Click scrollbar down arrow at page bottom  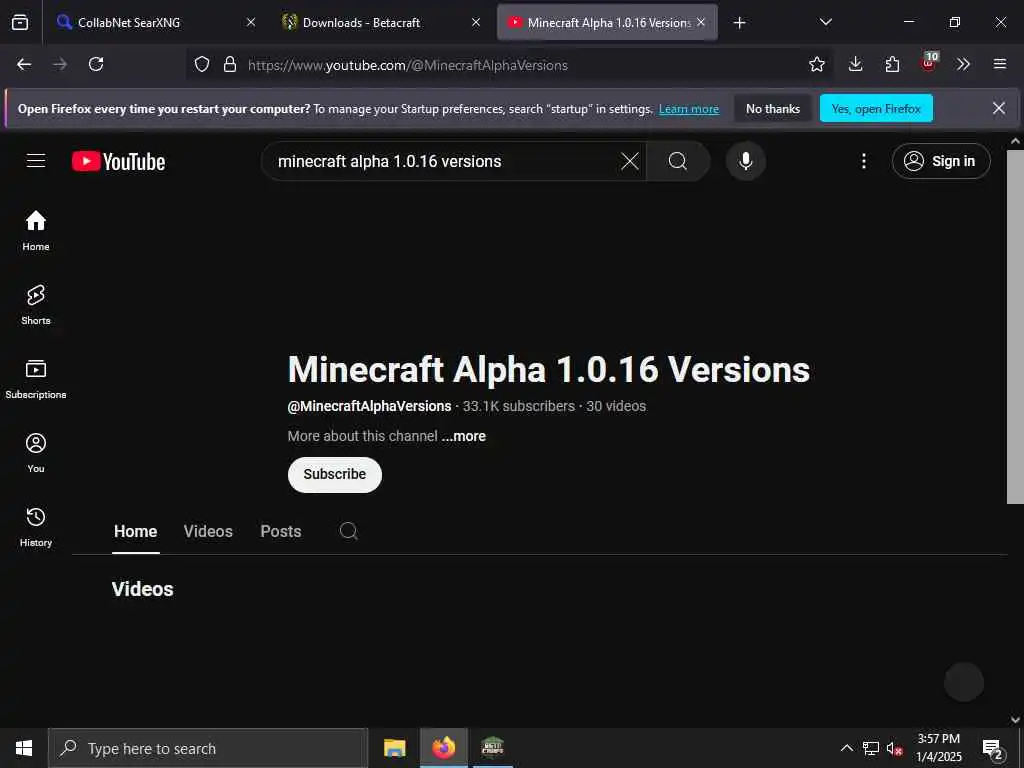(1016, 720)
